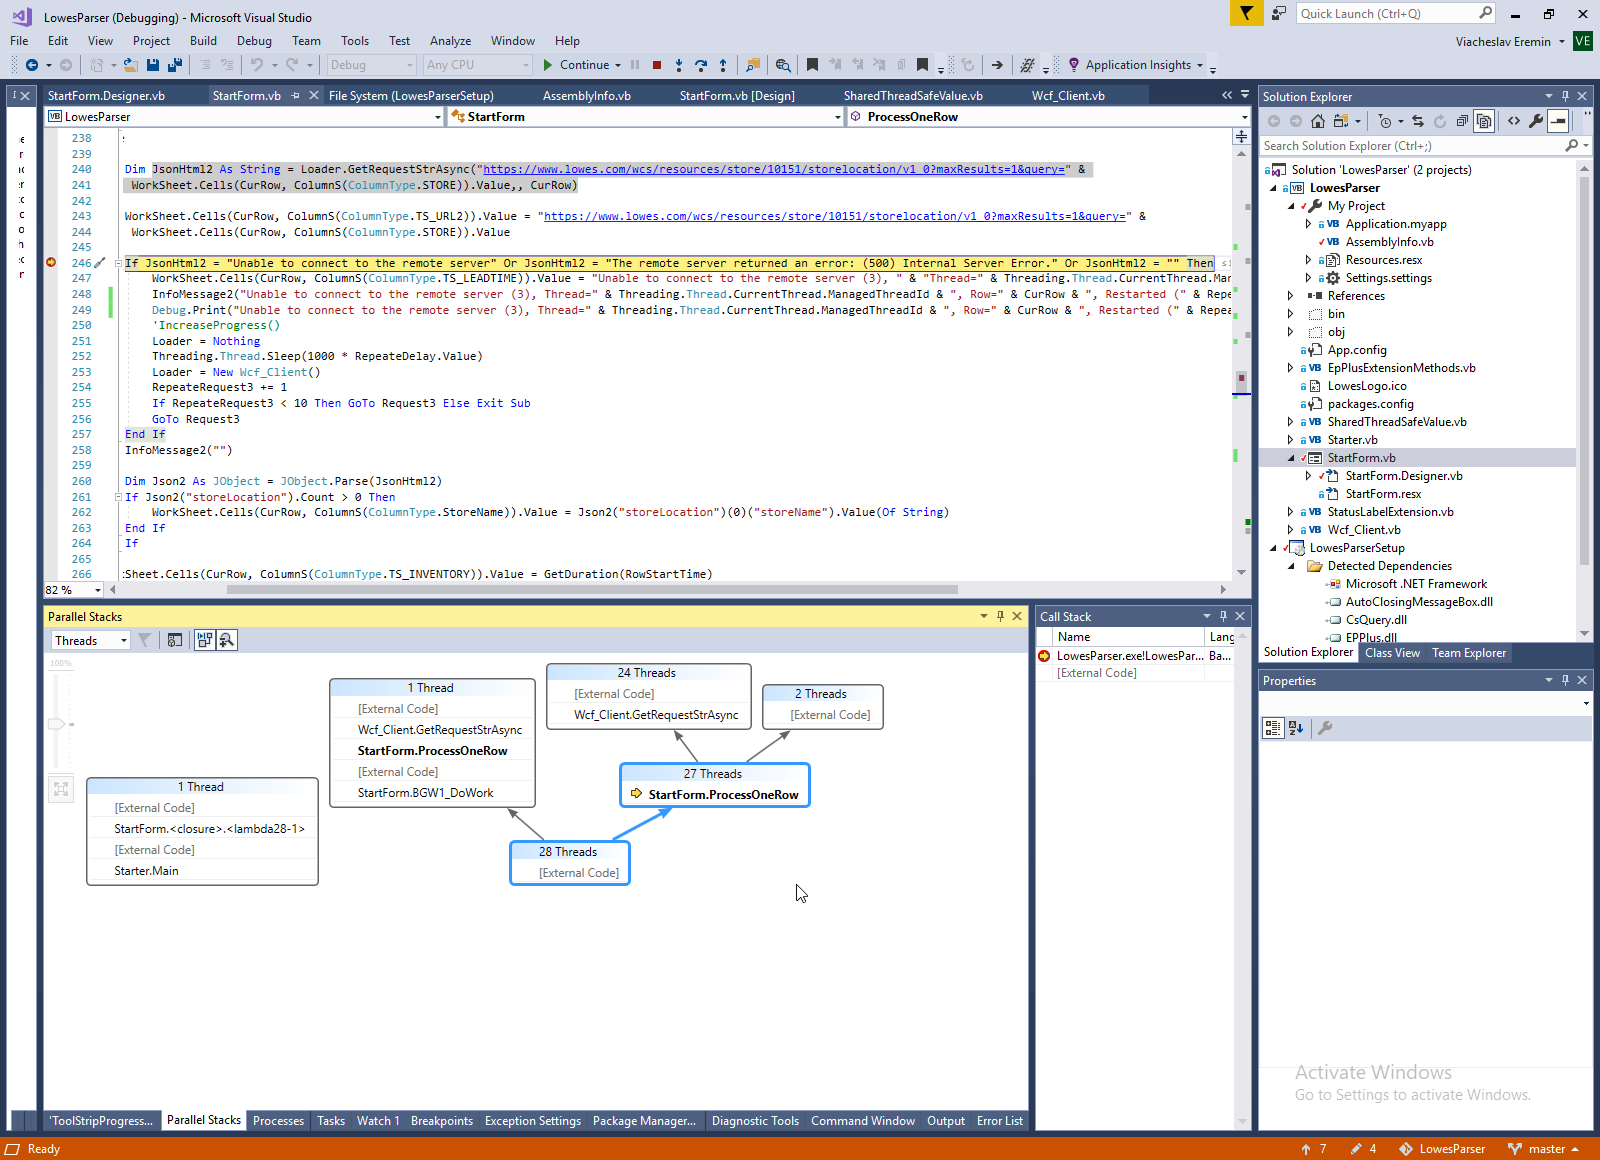Screen dimensions: 1600x1160
Task: Click the Step Out debug arrow
Action: click(723, 65)
